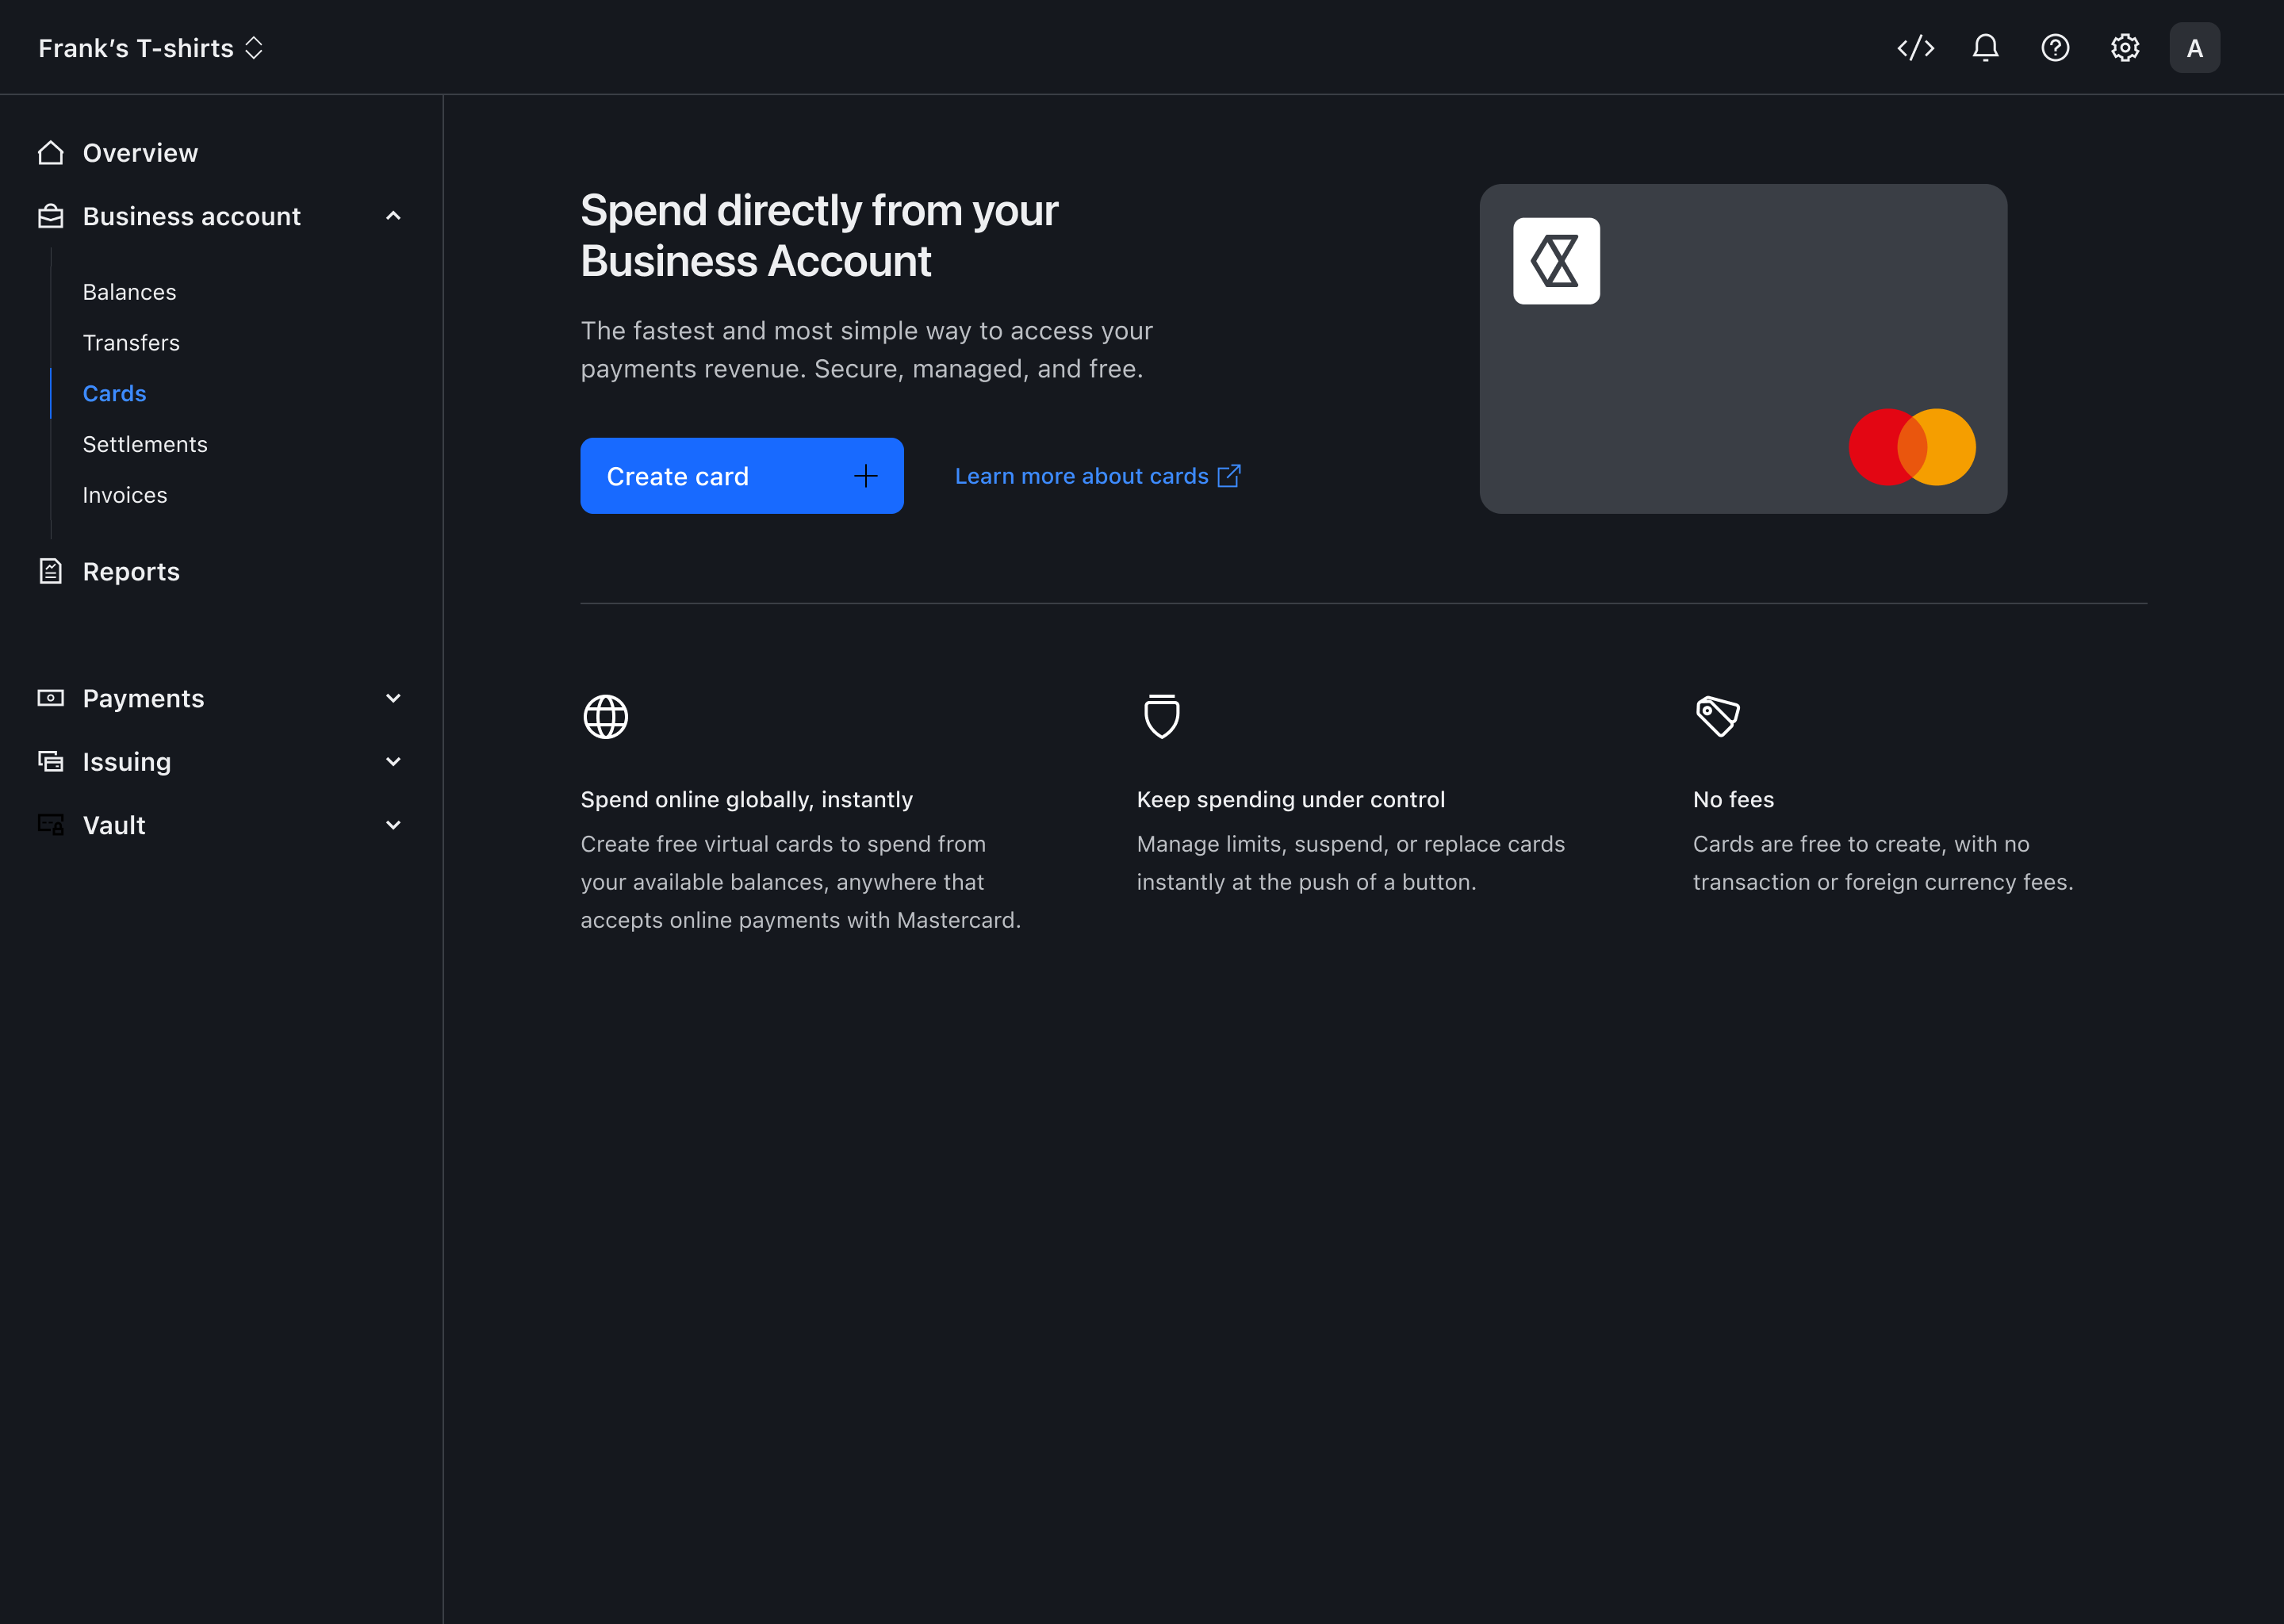This screenshot has width=2284, height=1624.
Task: Click the external link icon beside Learn more
Action: coord(1229,476)
